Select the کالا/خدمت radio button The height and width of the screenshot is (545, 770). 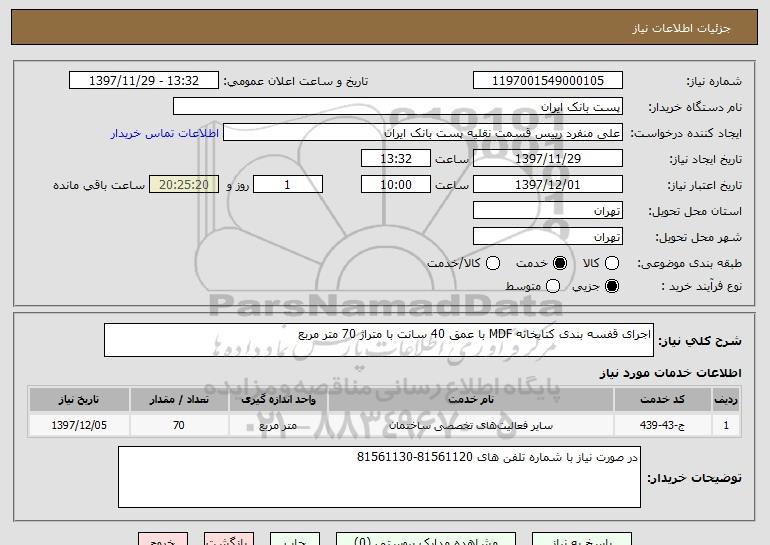pos(493,263)
